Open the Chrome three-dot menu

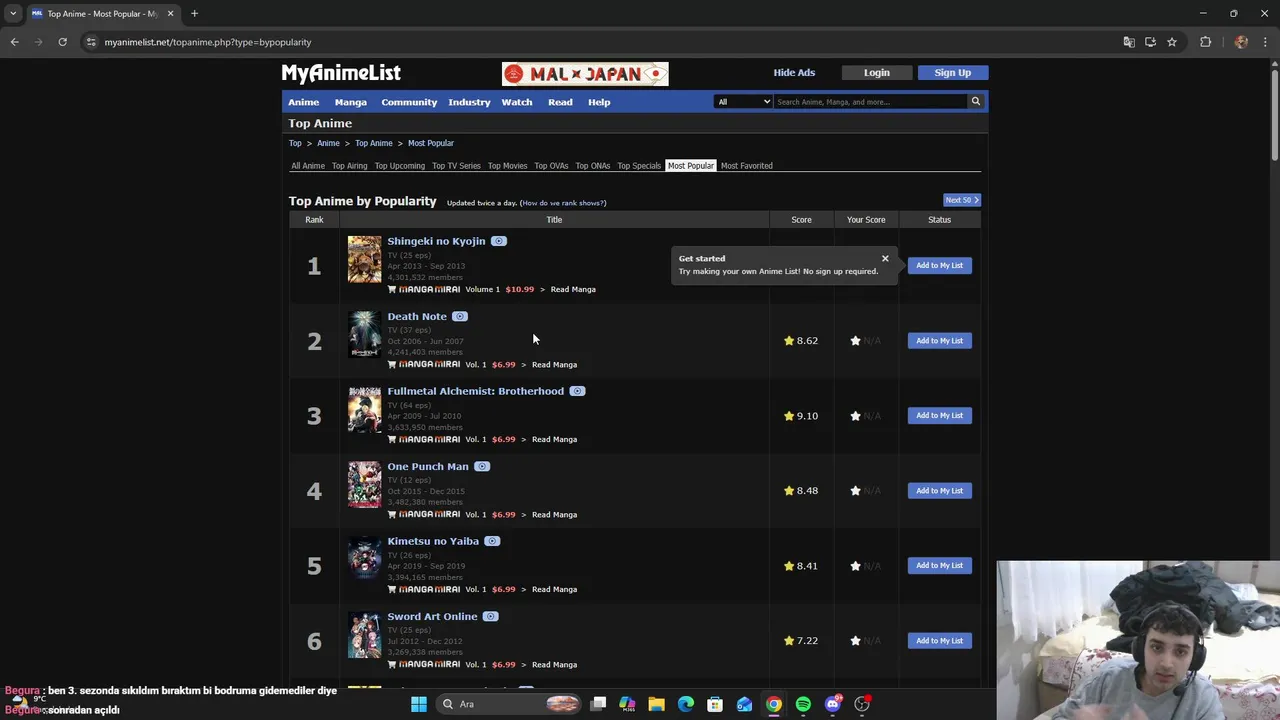(1266, 42)
